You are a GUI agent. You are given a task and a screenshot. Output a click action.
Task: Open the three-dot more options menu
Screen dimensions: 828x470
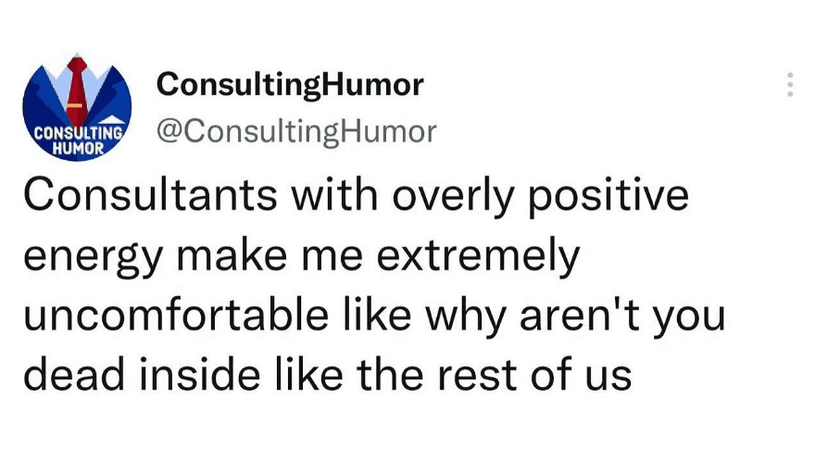tap(790, 85)
